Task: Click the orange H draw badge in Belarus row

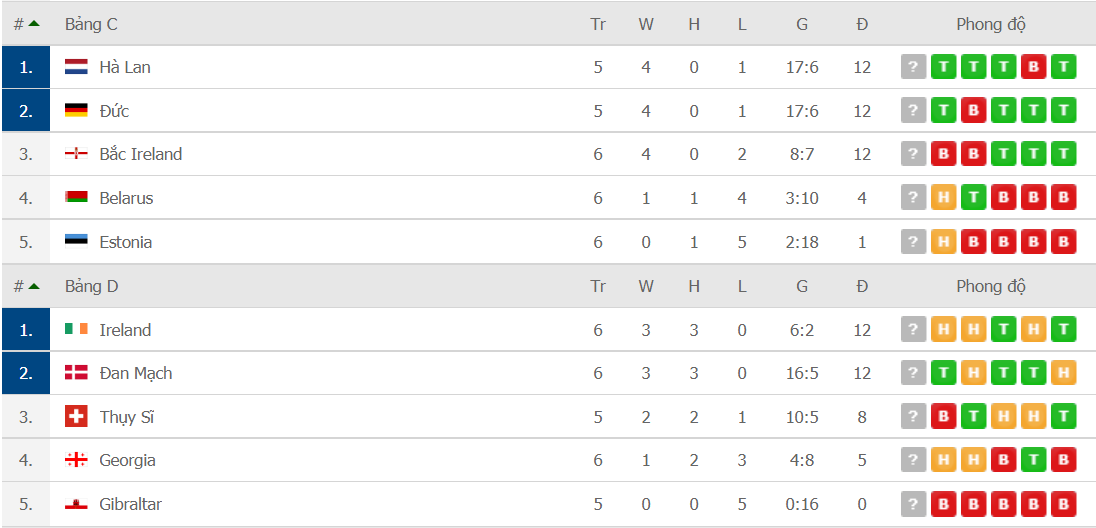Action: point(944,198)
